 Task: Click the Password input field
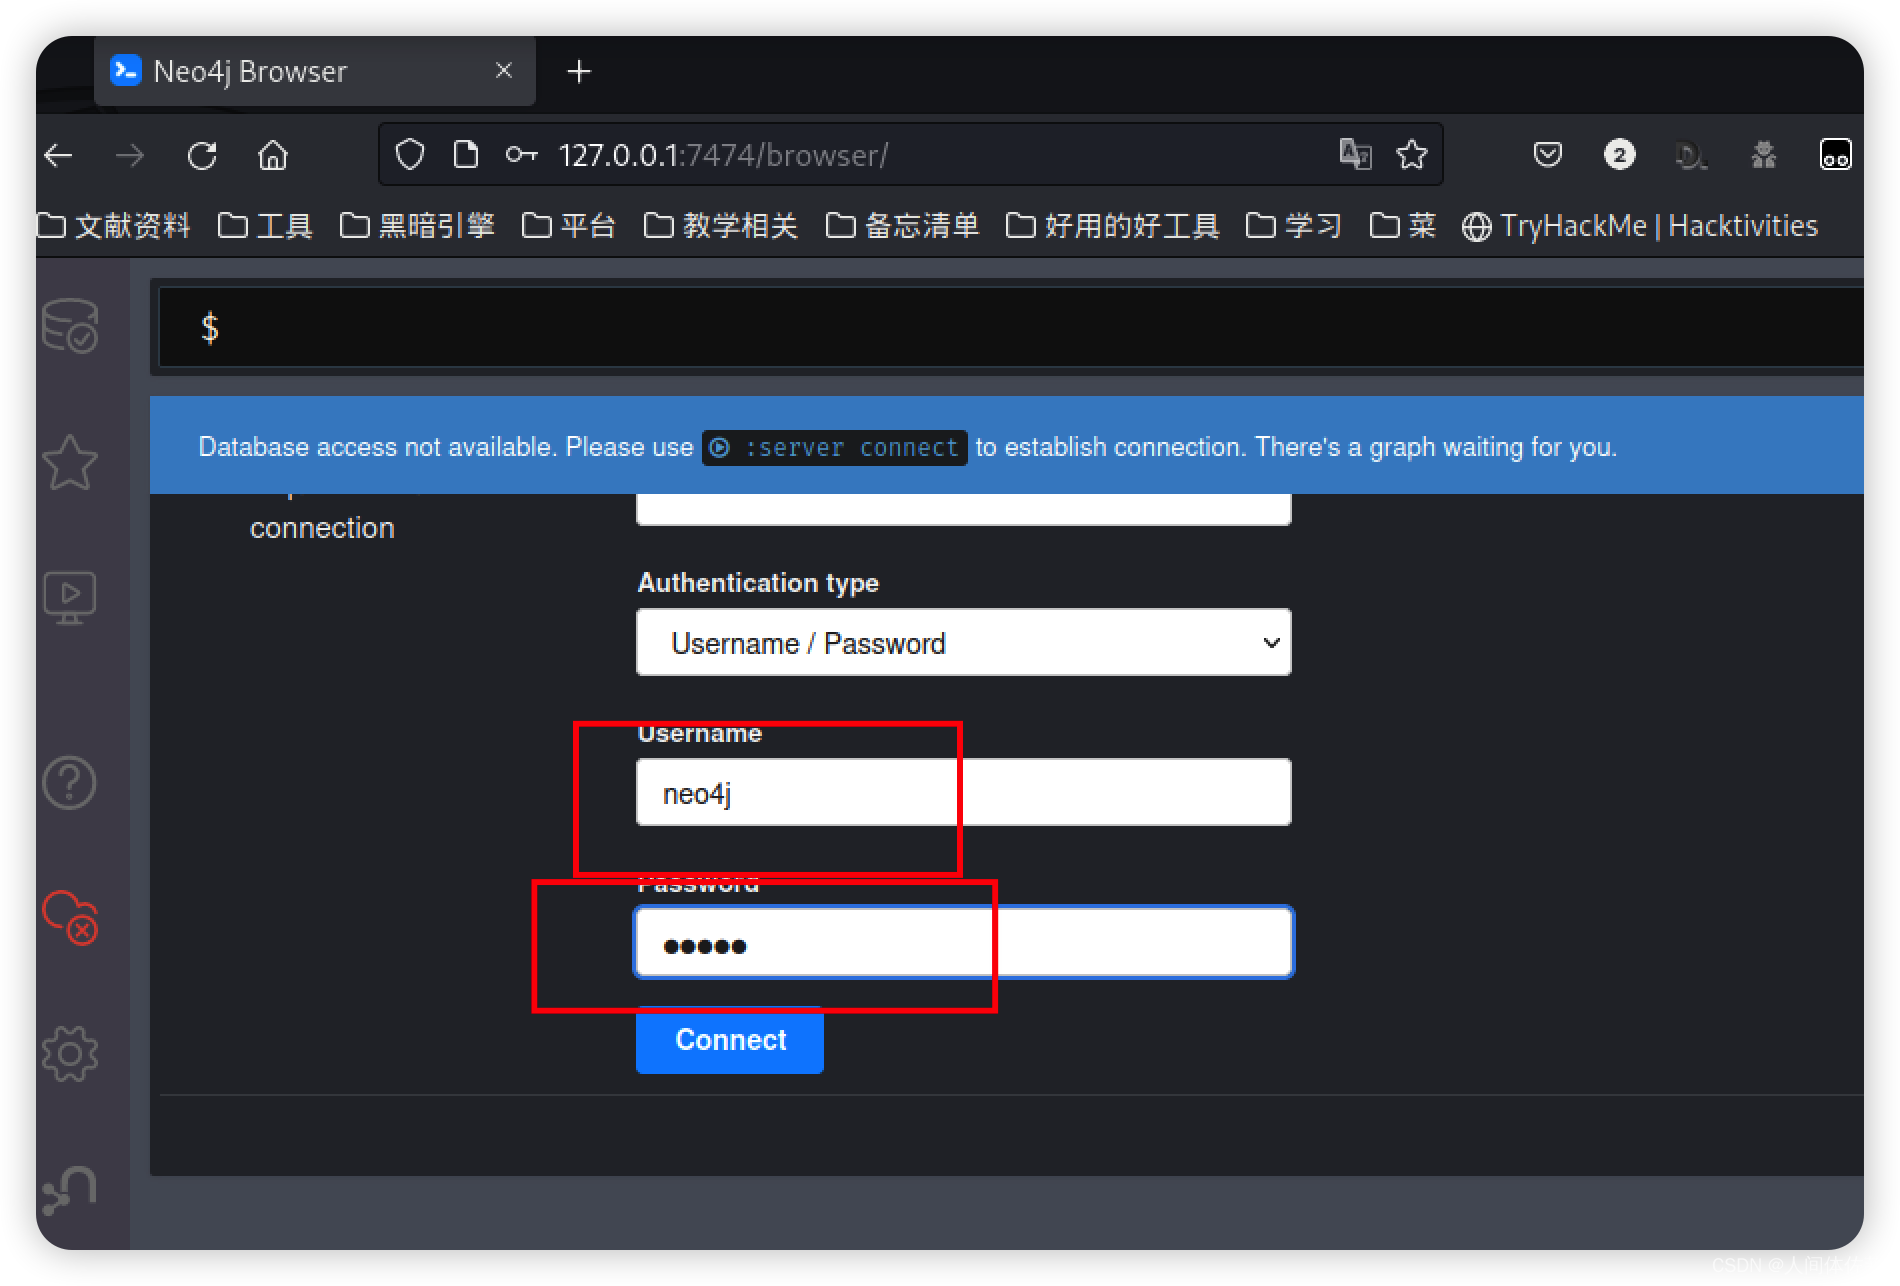point(963,941)
